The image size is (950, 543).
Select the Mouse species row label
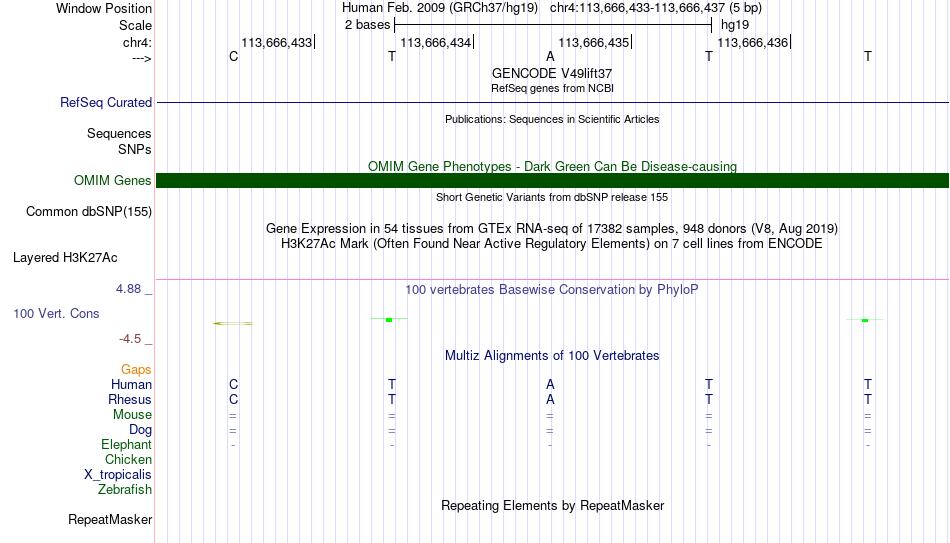coord(132,415)
